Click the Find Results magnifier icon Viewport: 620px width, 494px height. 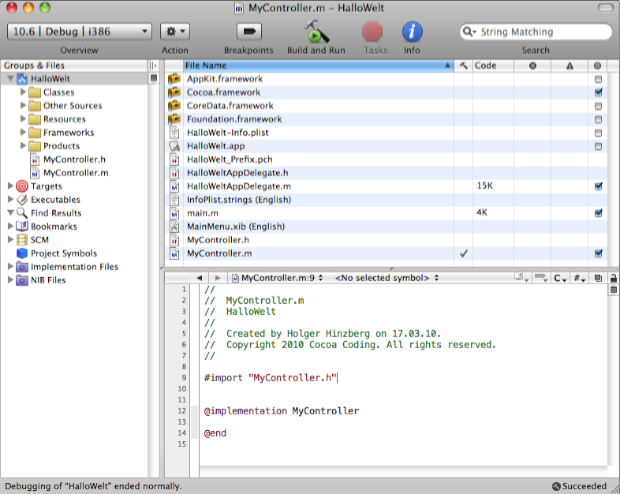tap(22, 213)
